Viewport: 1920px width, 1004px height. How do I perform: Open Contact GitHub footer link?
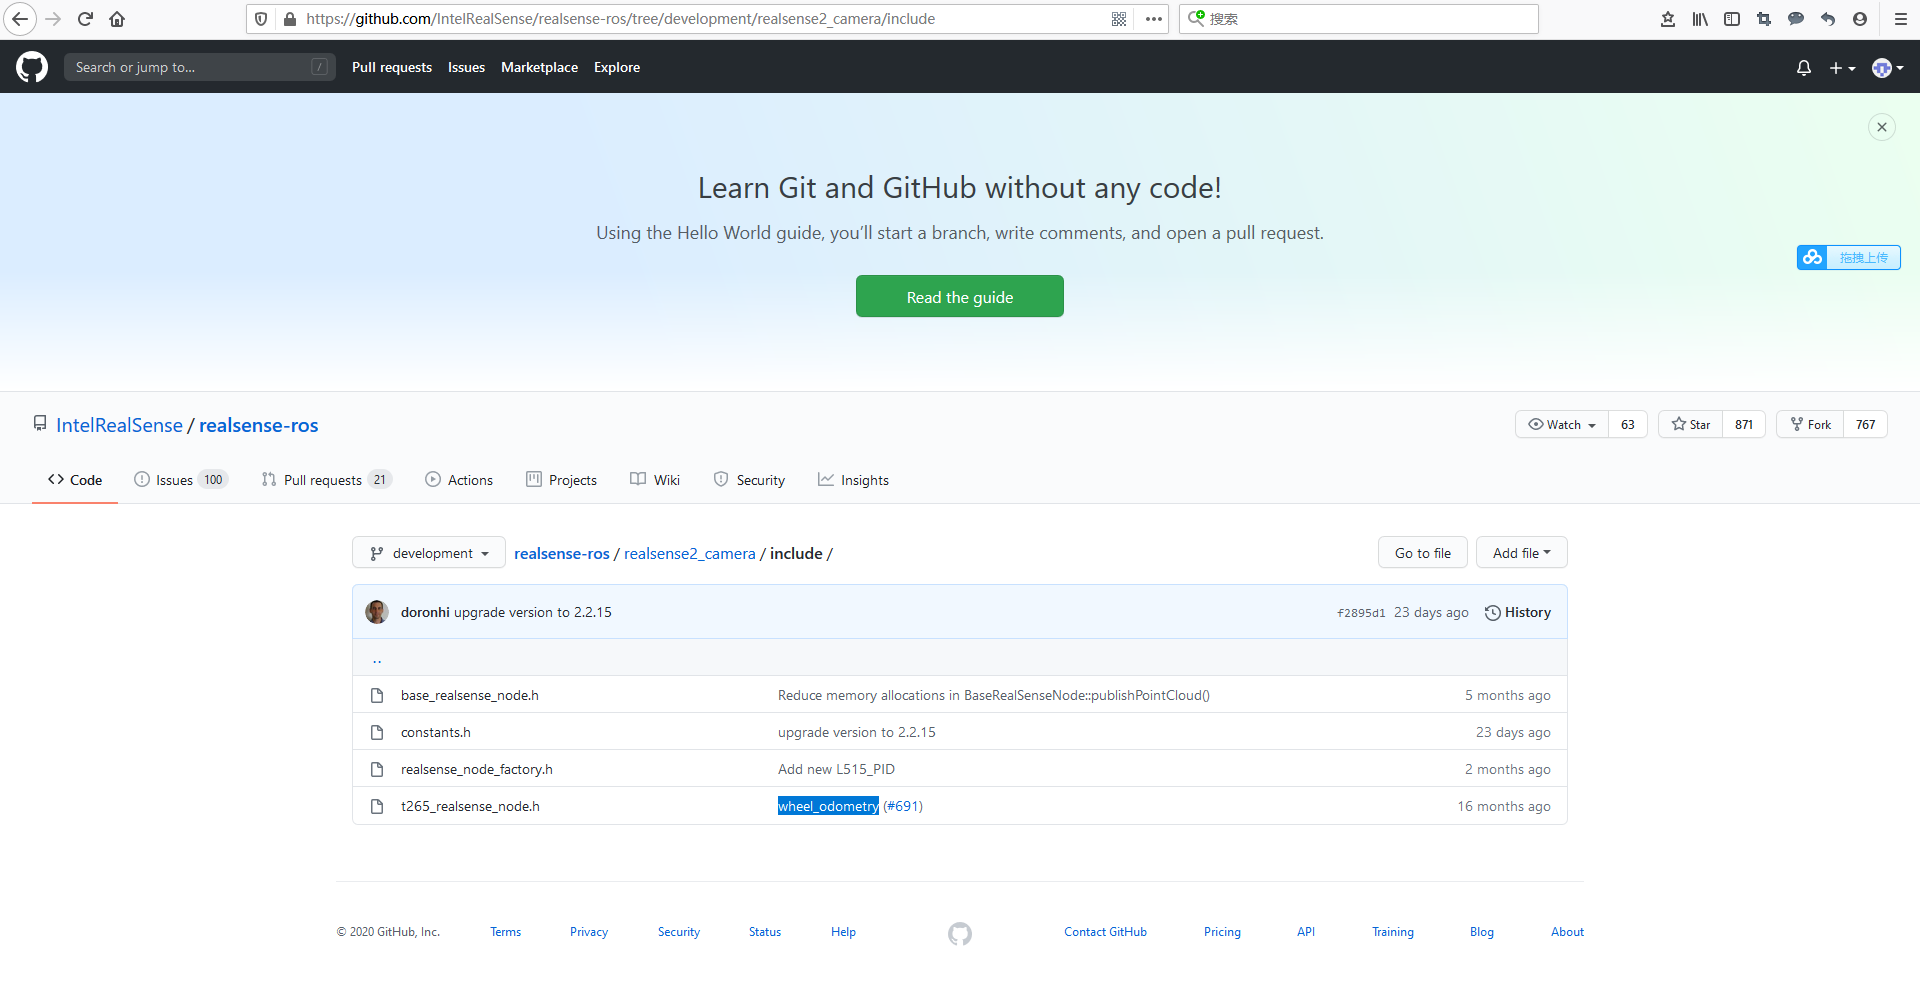(x=1105, y=932)
